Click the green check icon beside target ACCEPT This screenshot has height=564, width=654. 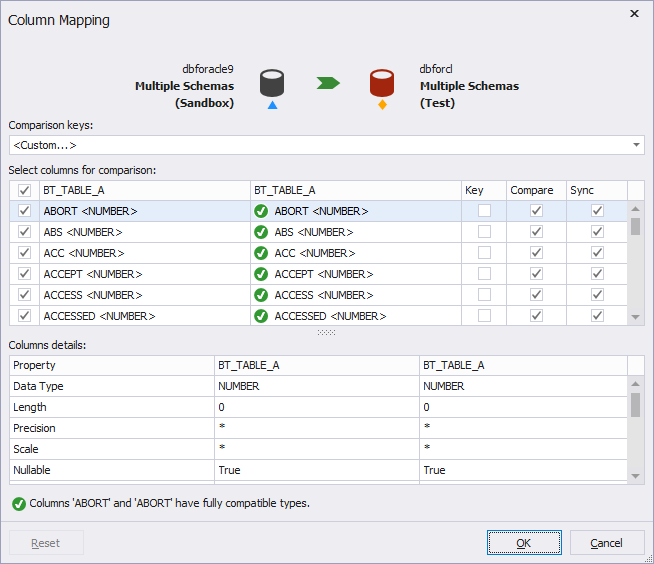point(261,274)
